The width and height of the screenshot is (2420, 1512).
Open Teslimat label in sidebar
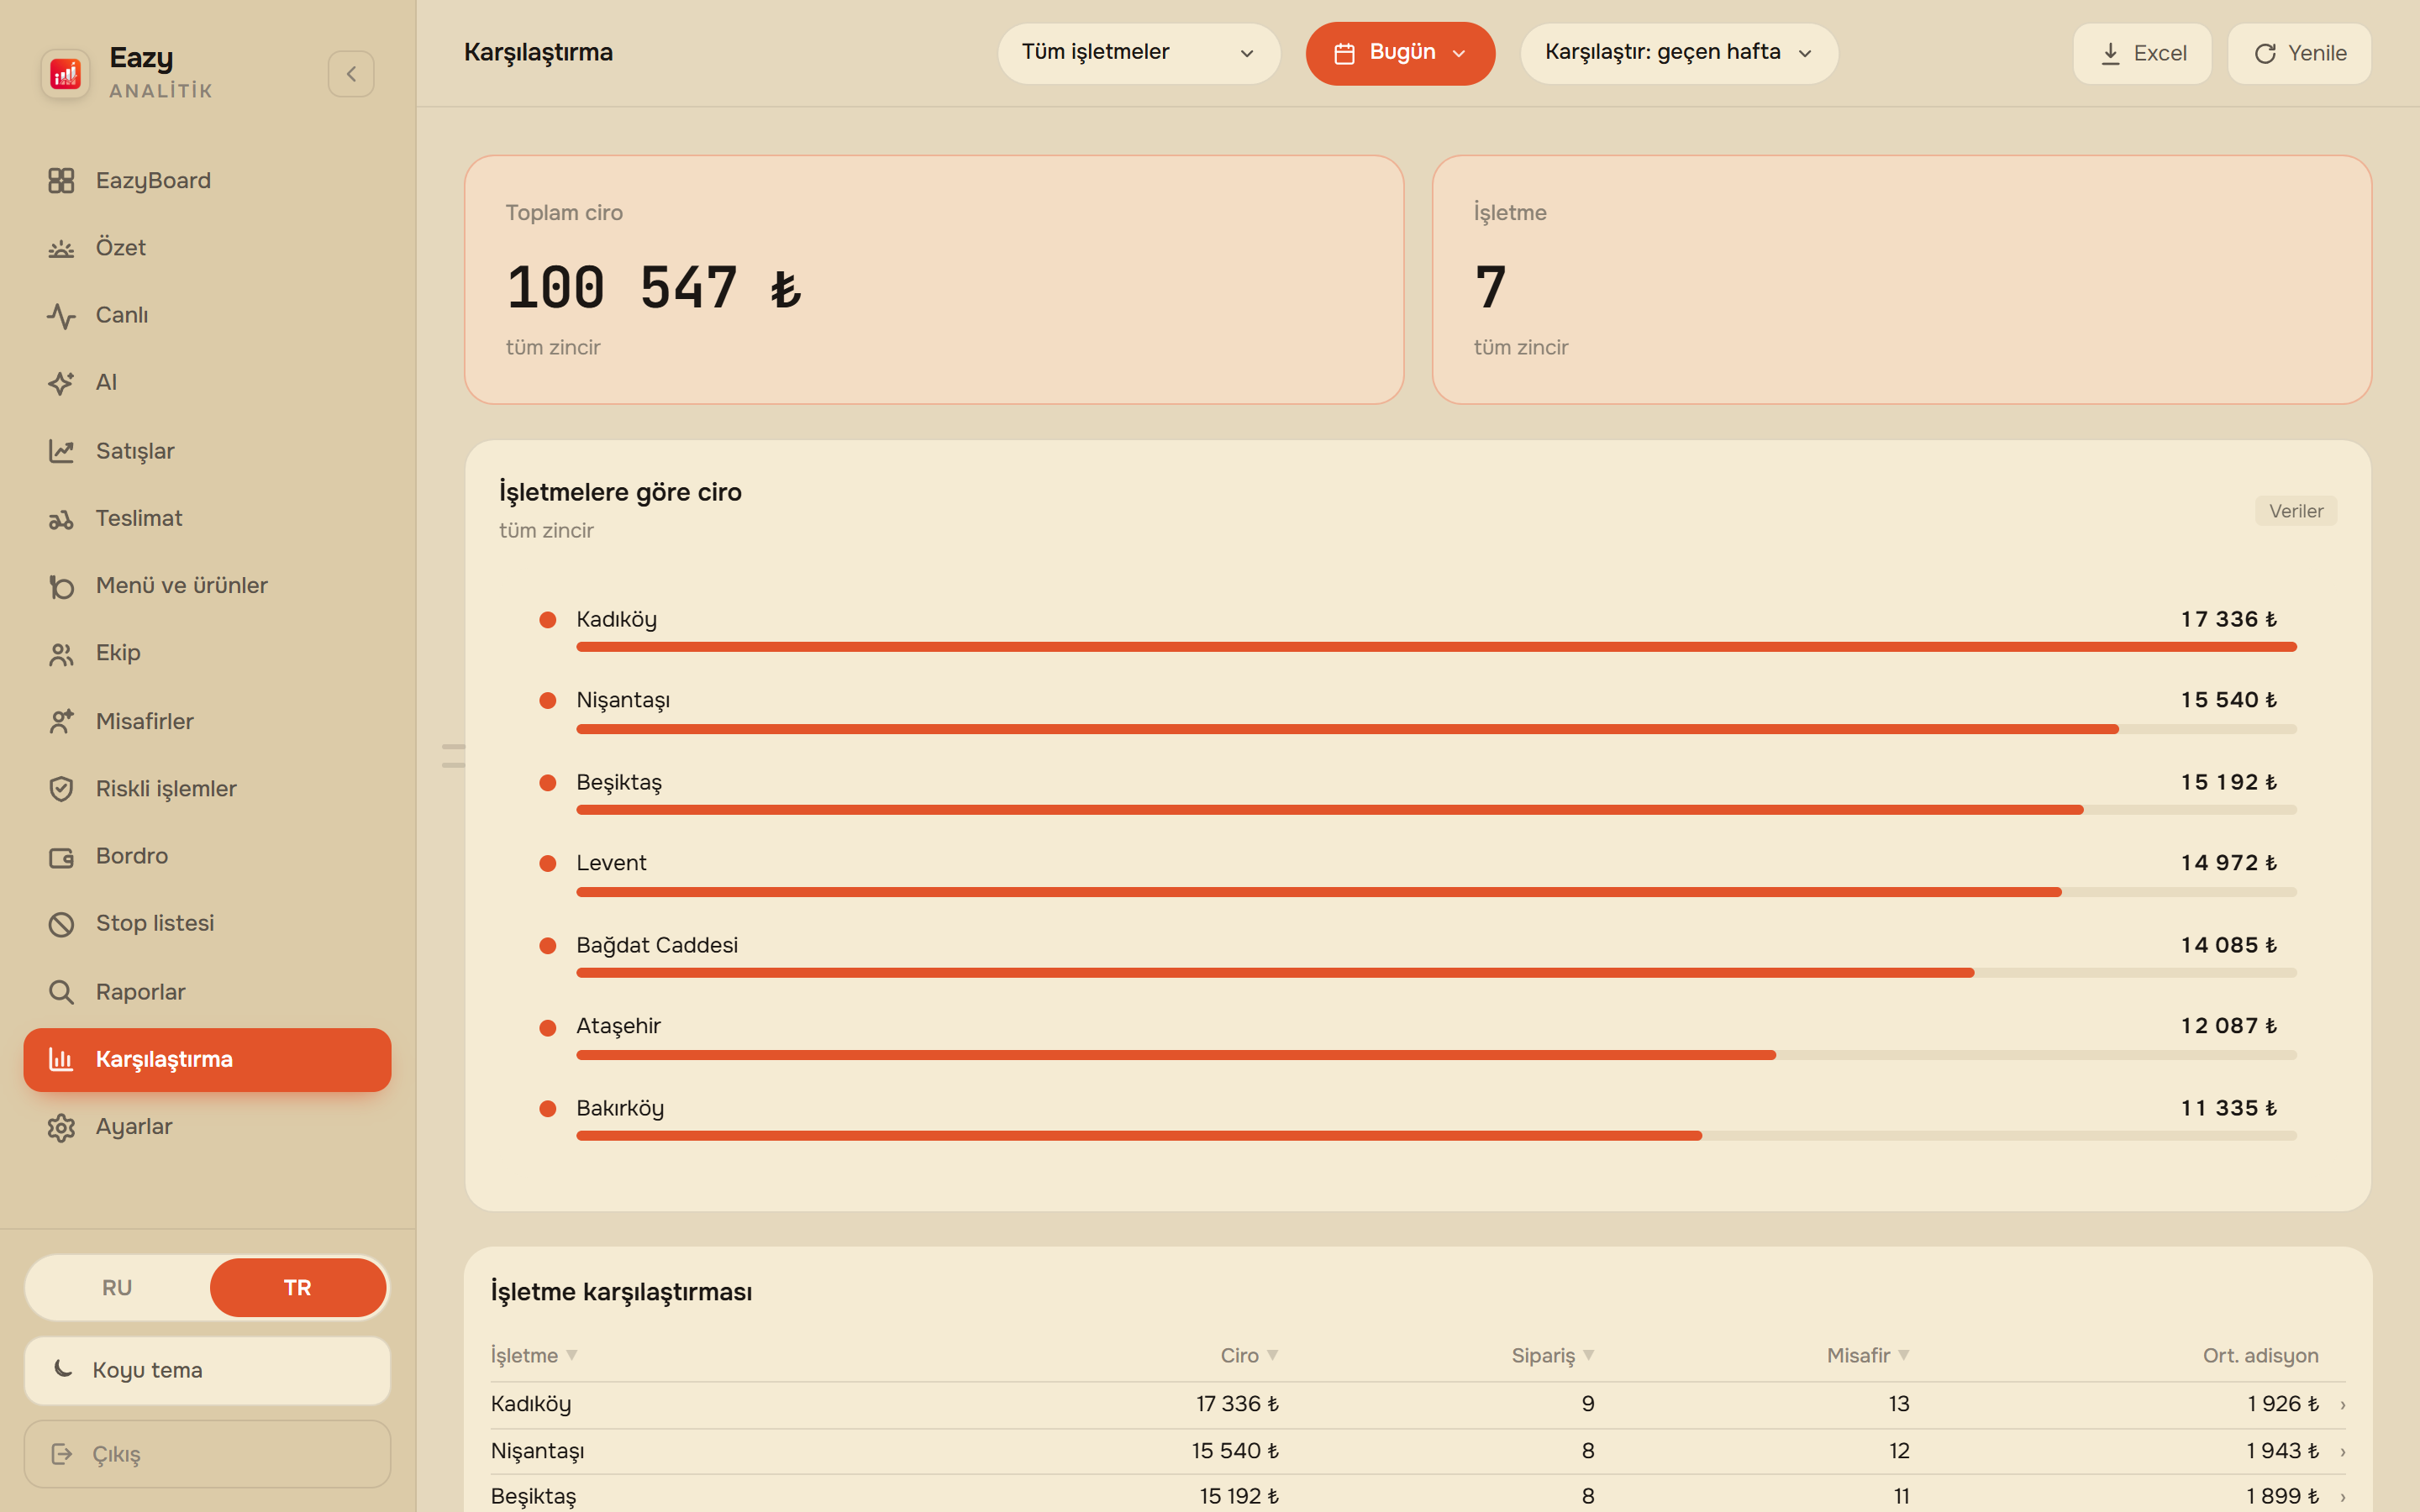[139, 519]
